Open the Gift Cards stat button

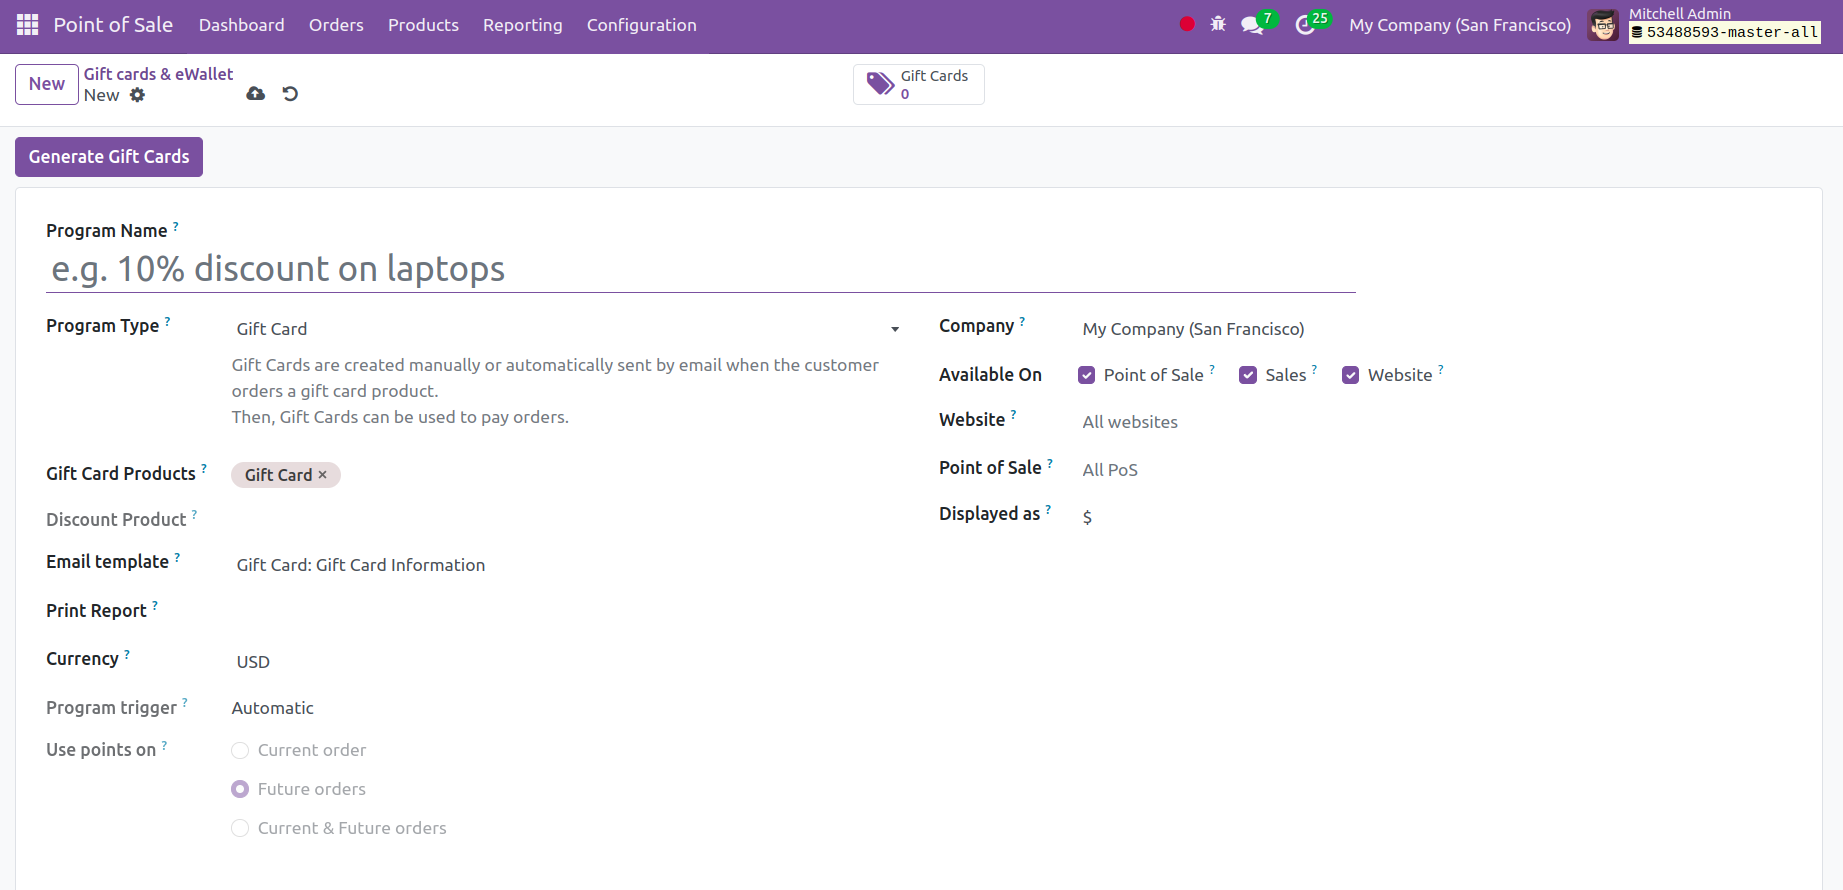pos(918,84)
